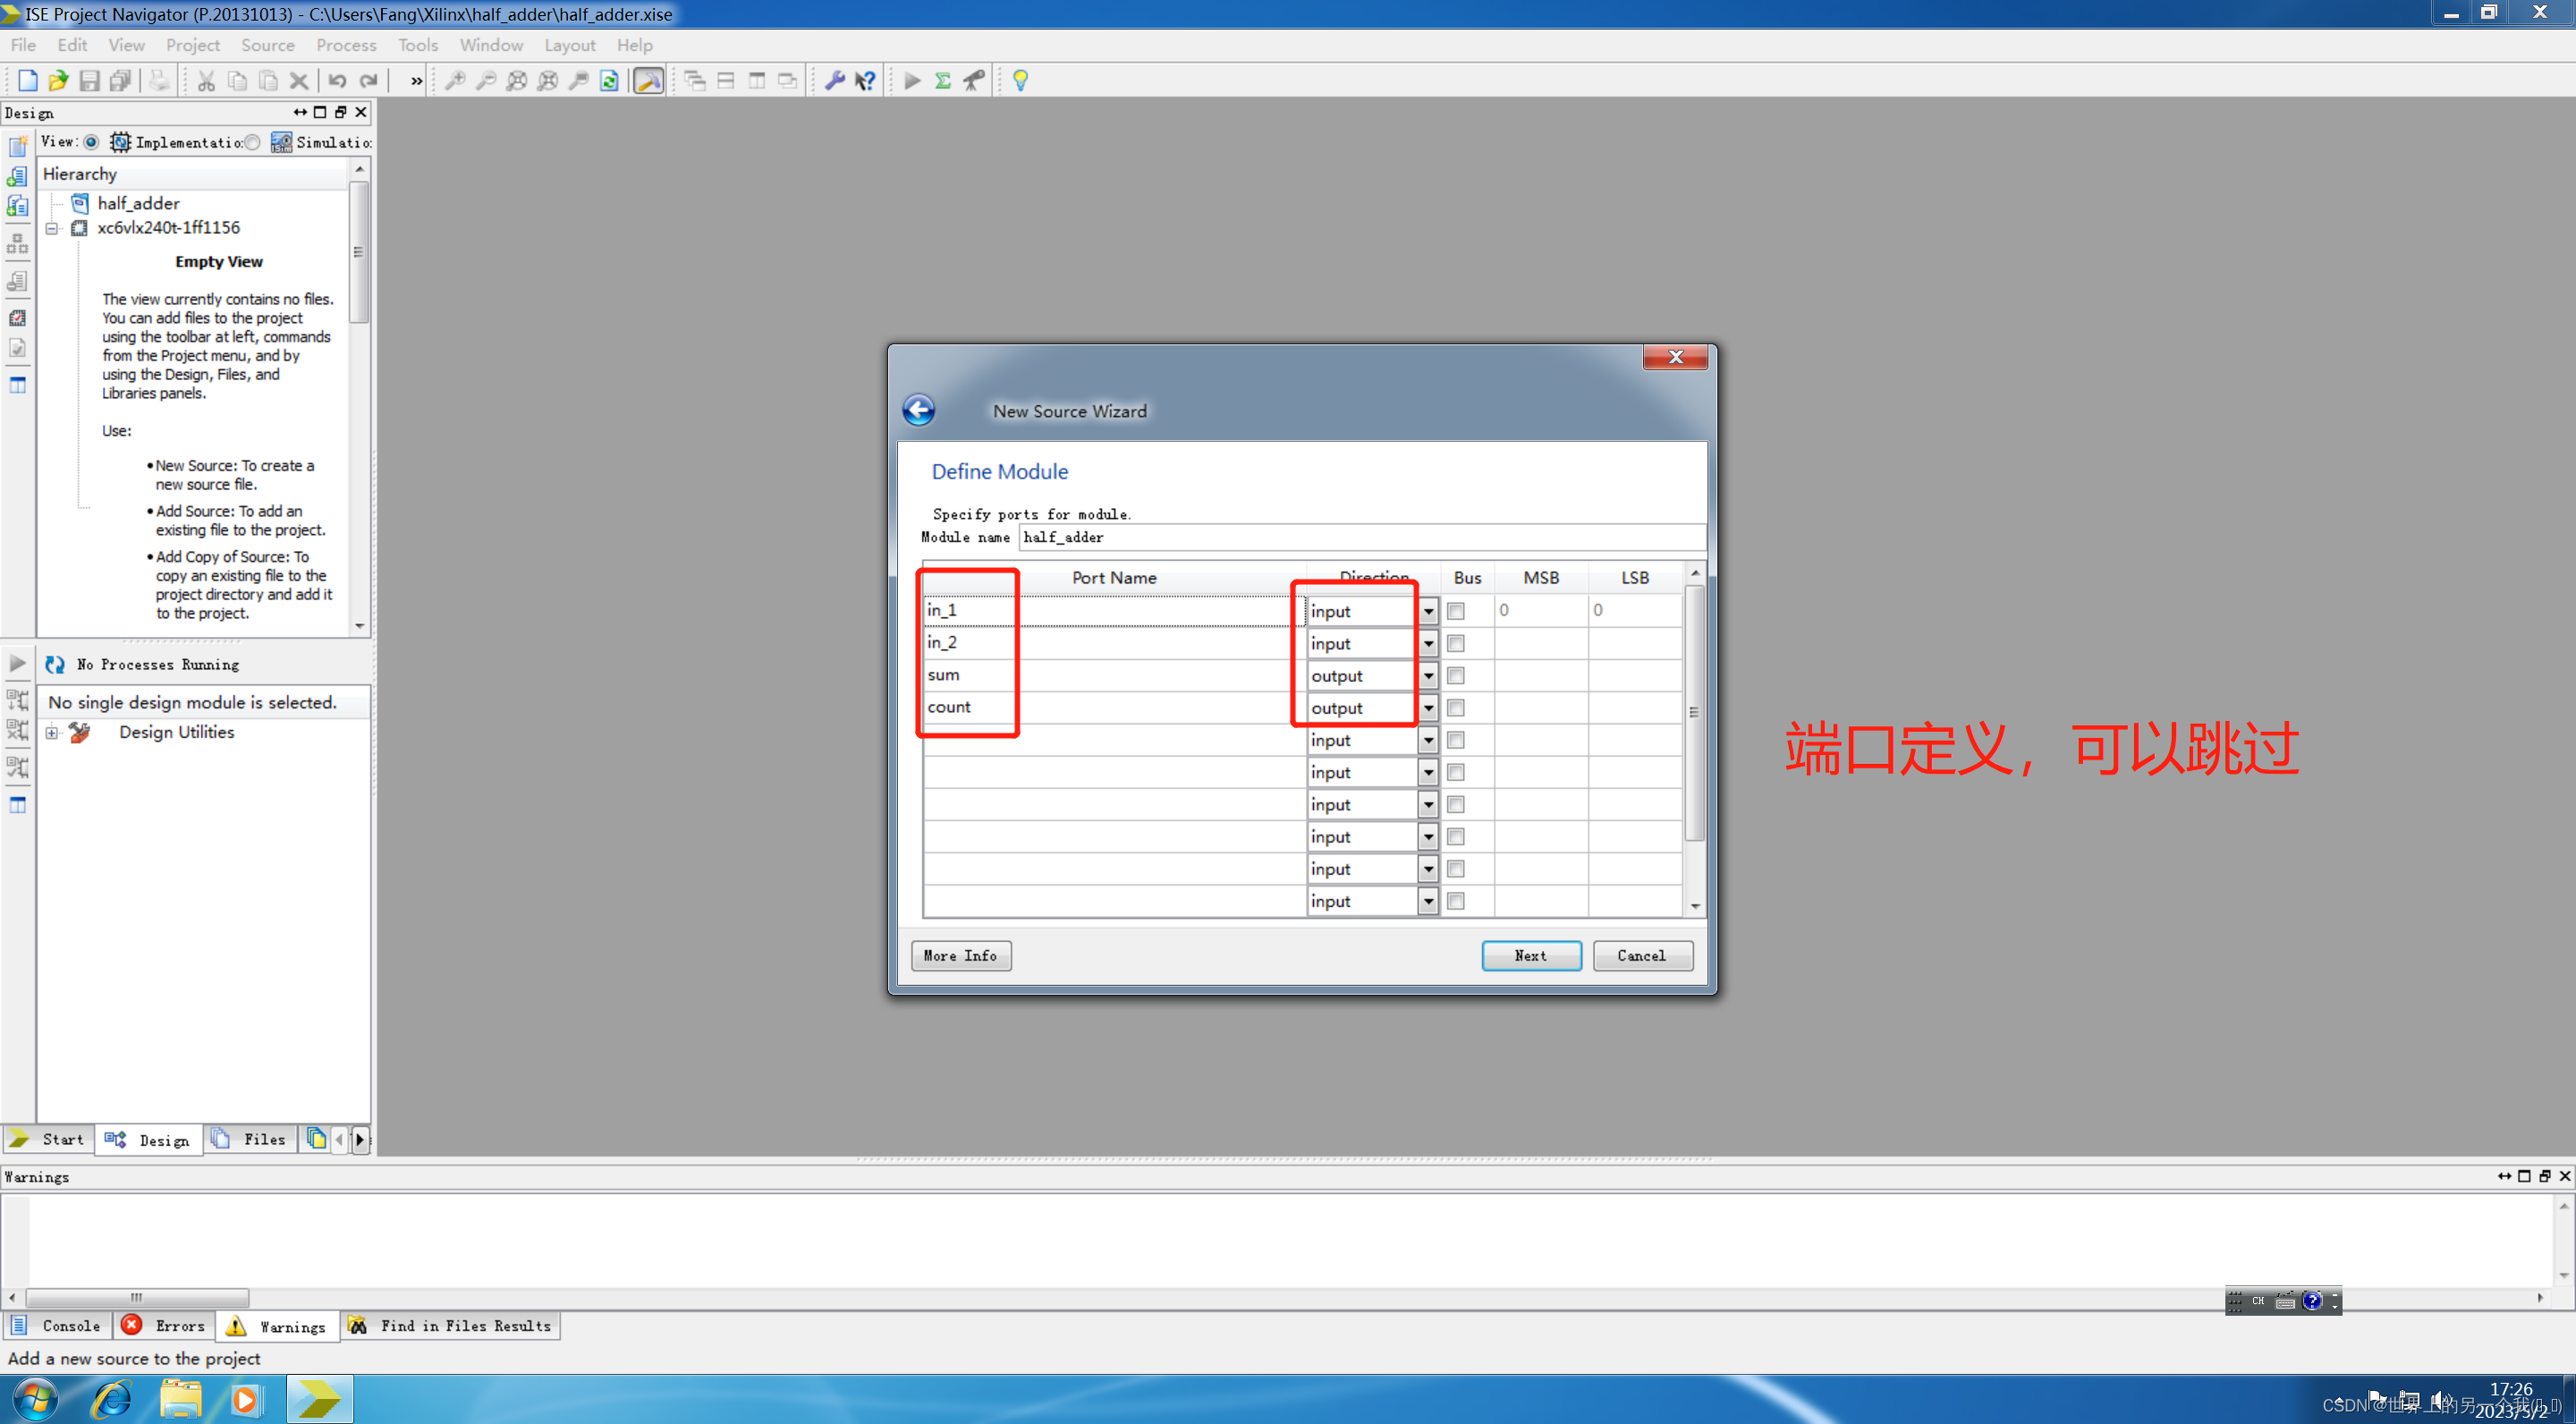Image resolution: width=2576 pixels, height=1424 pixels.
Task: Click the Next button in wizard
Action: point(1530,955)
